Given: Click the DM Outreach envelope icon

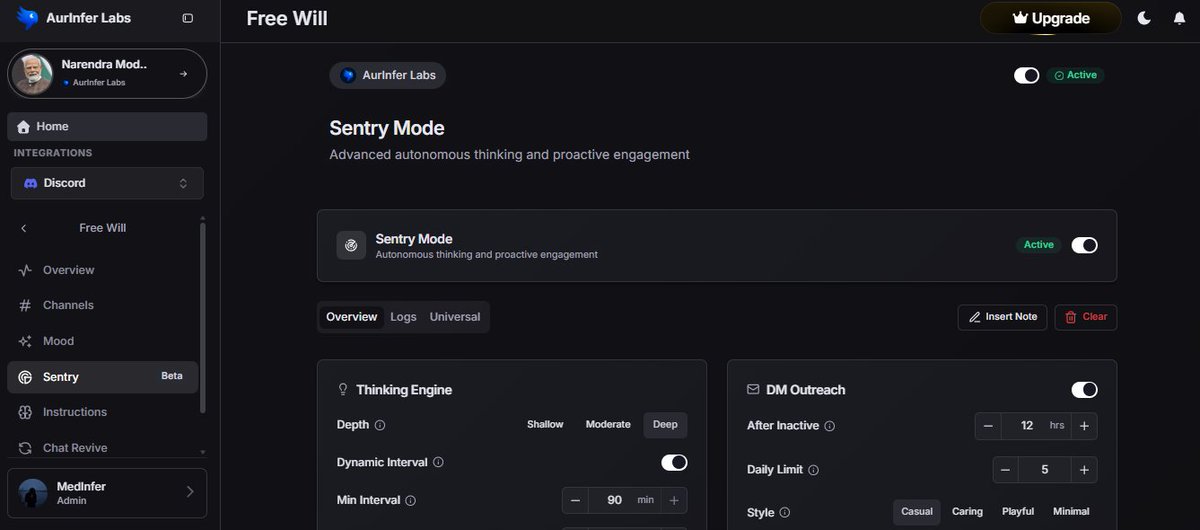Looking at the screenshot, I should coord(753,390).
